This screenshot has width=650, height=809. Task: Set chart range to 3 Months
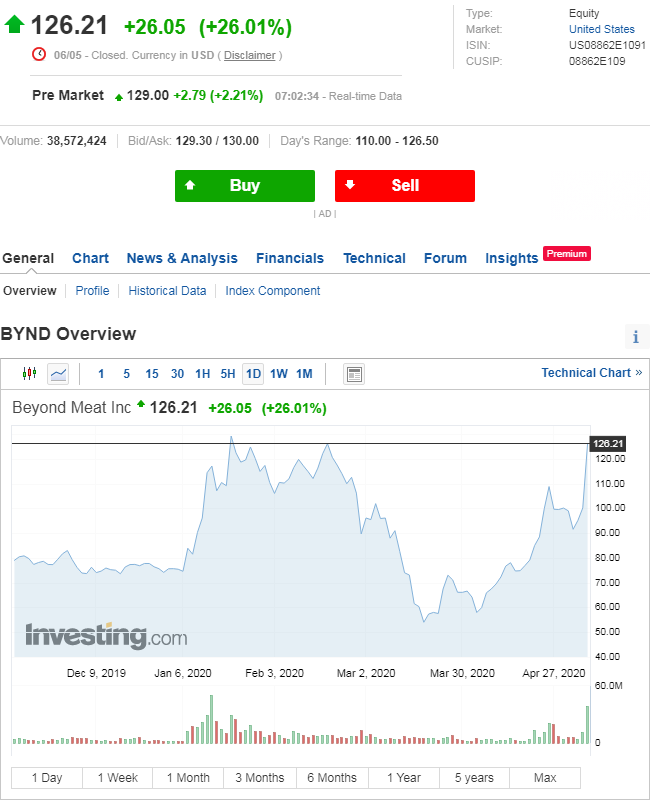click(260, 778)
